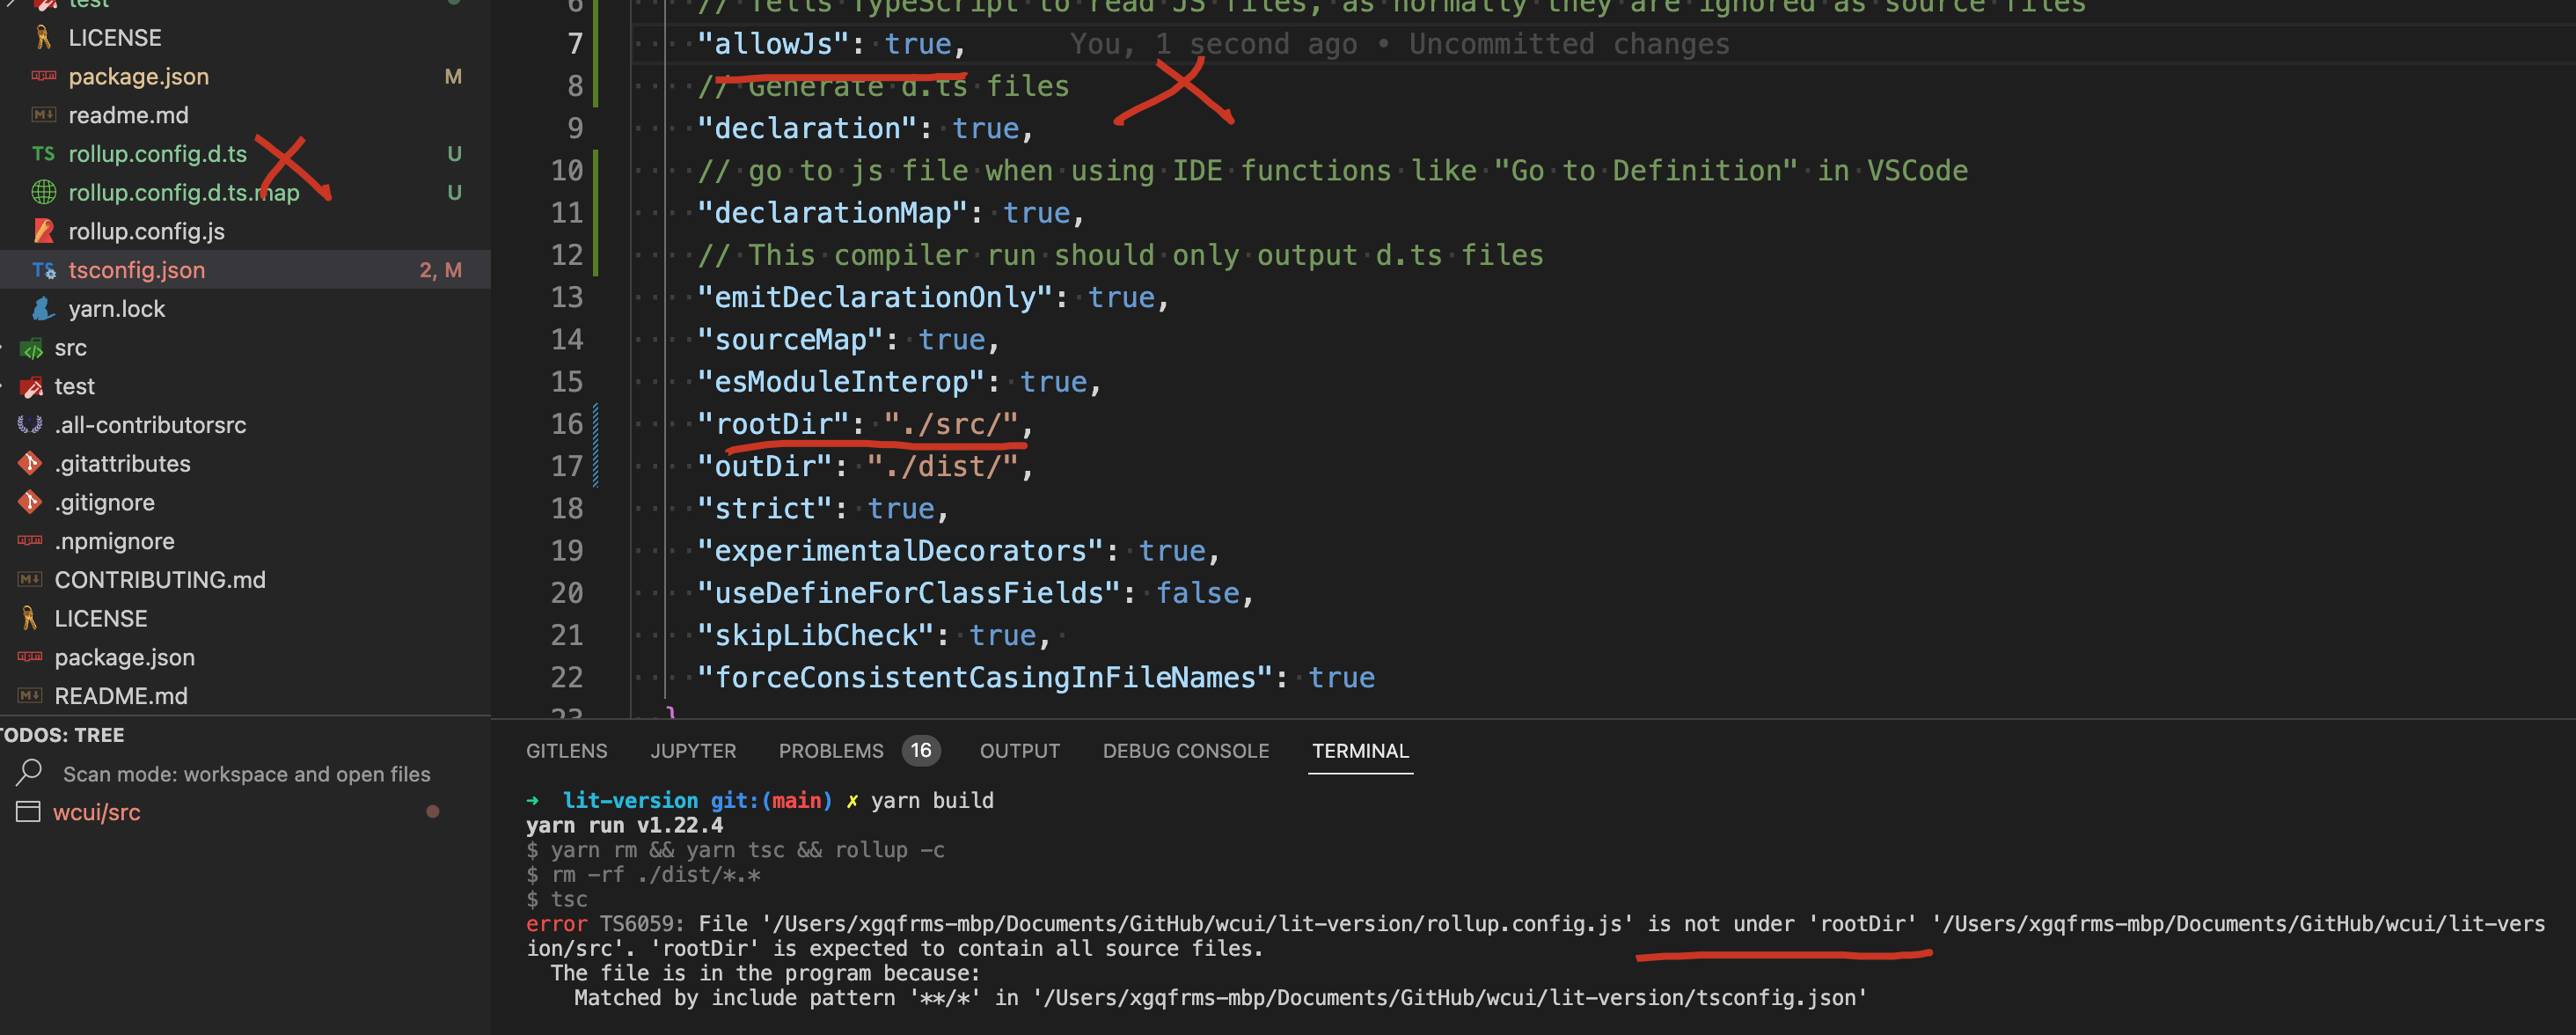Open yarn.lock in the explorer
Image resolution: width=2576 pixels, height=1035 pixels.
[x=117, y=309]
